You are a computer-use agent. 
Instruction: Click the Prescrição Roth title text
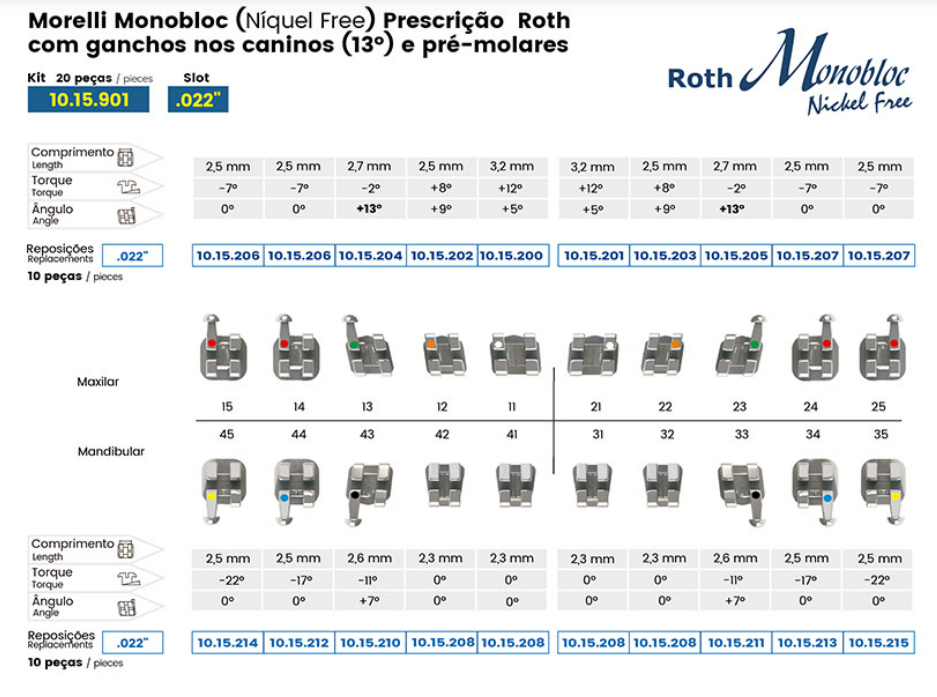477,20
